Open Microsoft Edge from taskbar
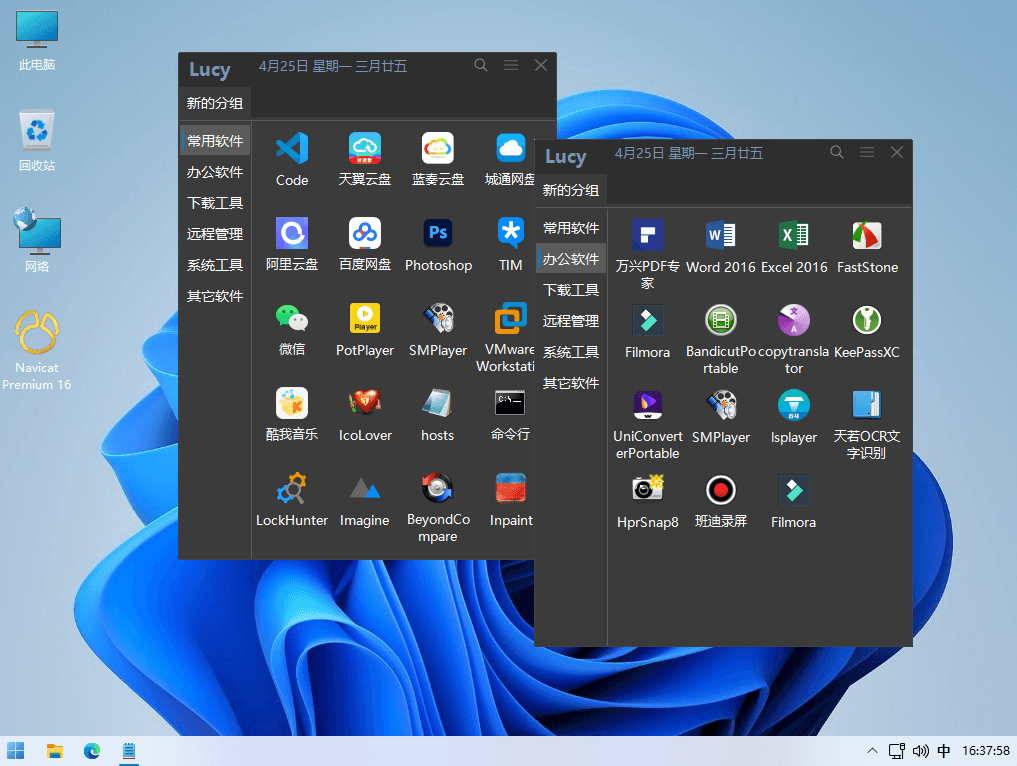The width and height of the screenshot is (1017, 766). pos(92,751)
